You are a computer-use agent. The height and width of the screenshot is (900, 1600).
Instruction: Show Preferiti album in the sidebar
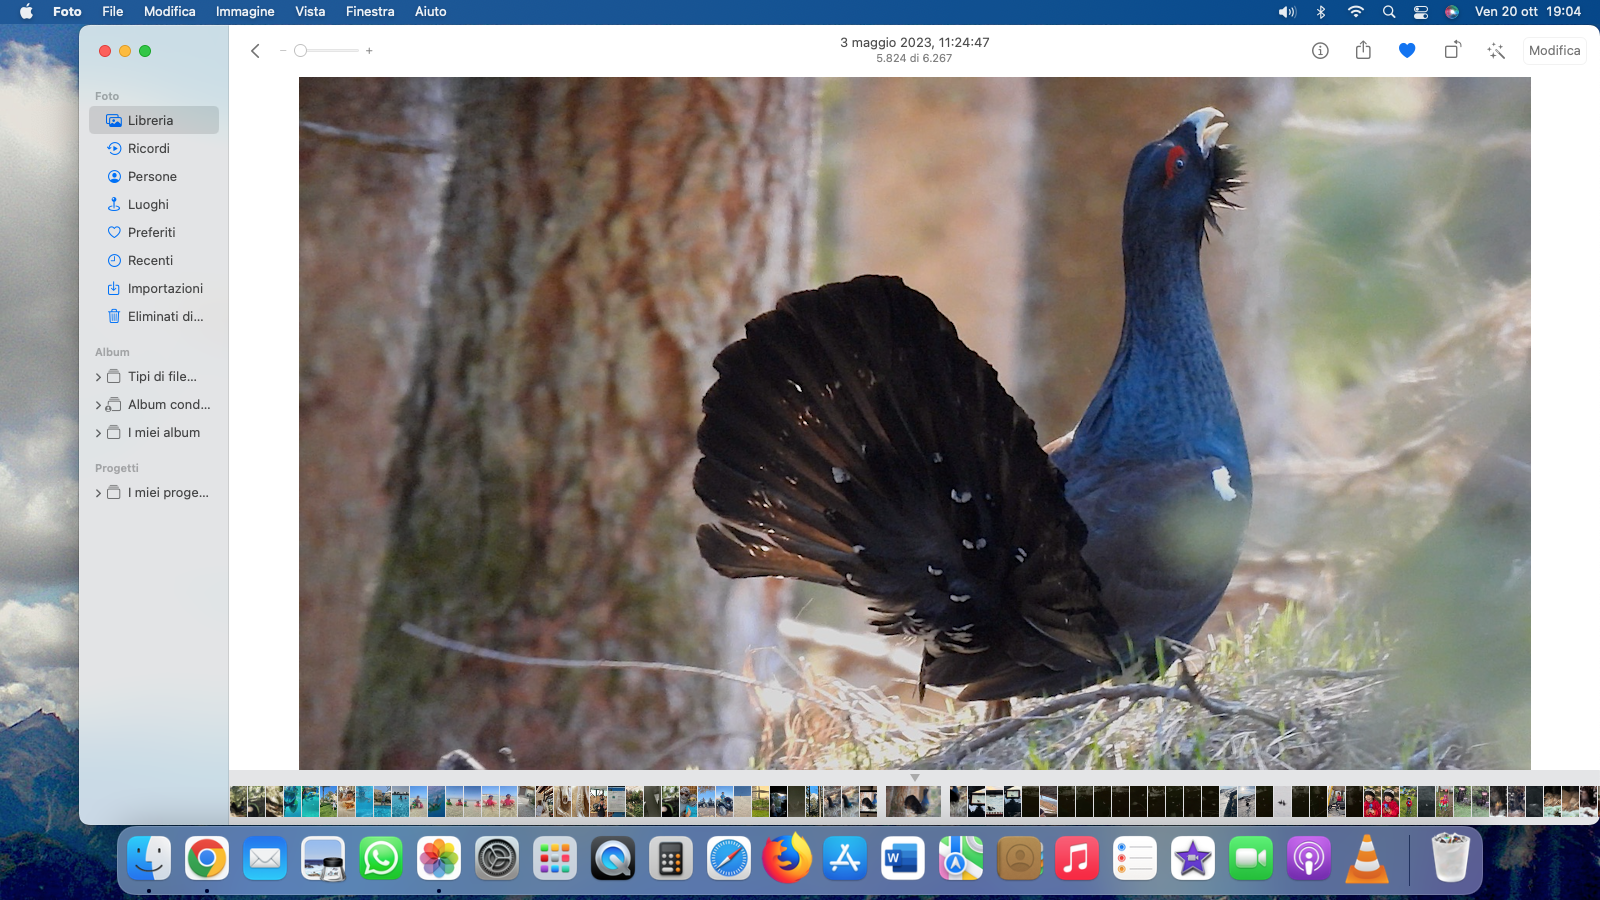point(154,232)
